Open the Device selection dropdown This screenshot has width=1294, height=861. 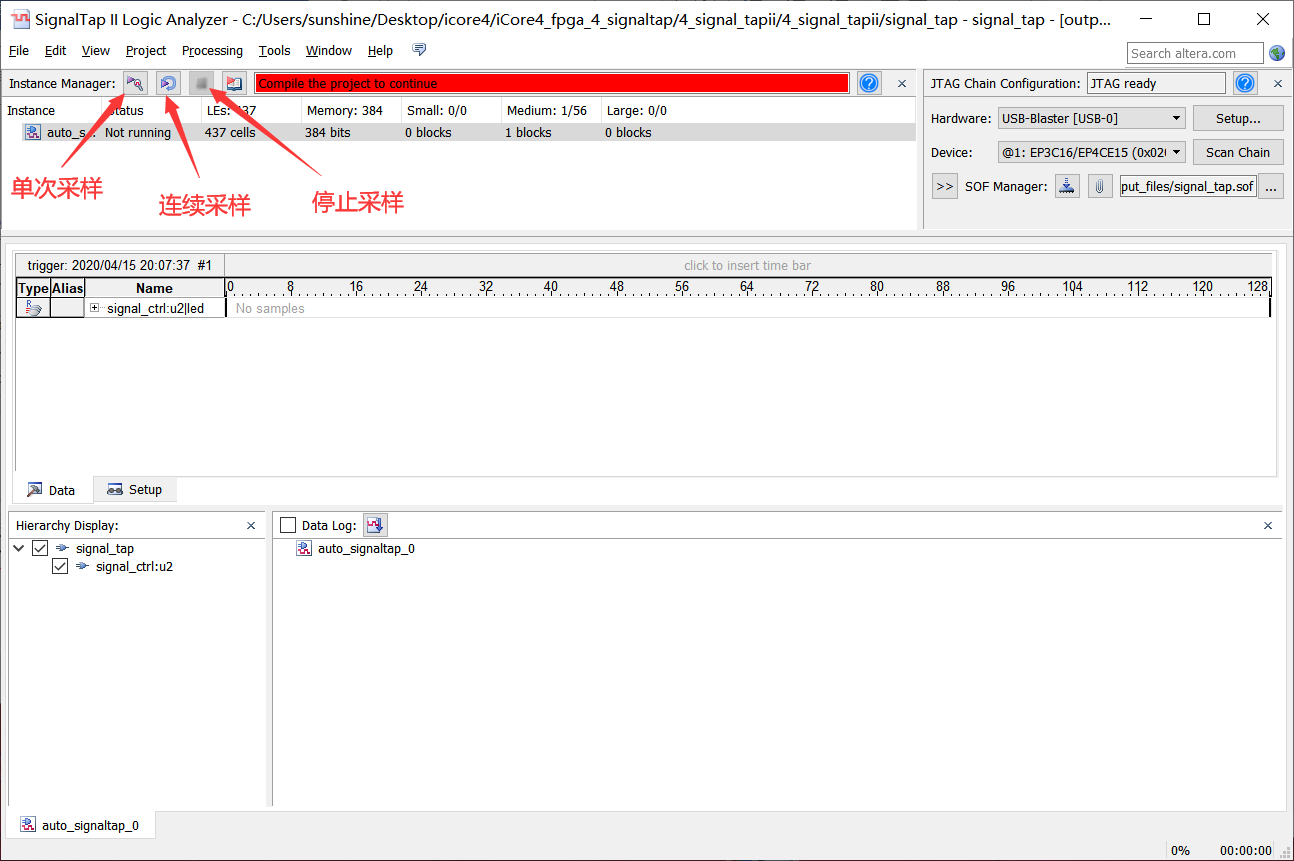click(x=1091, y=152)
